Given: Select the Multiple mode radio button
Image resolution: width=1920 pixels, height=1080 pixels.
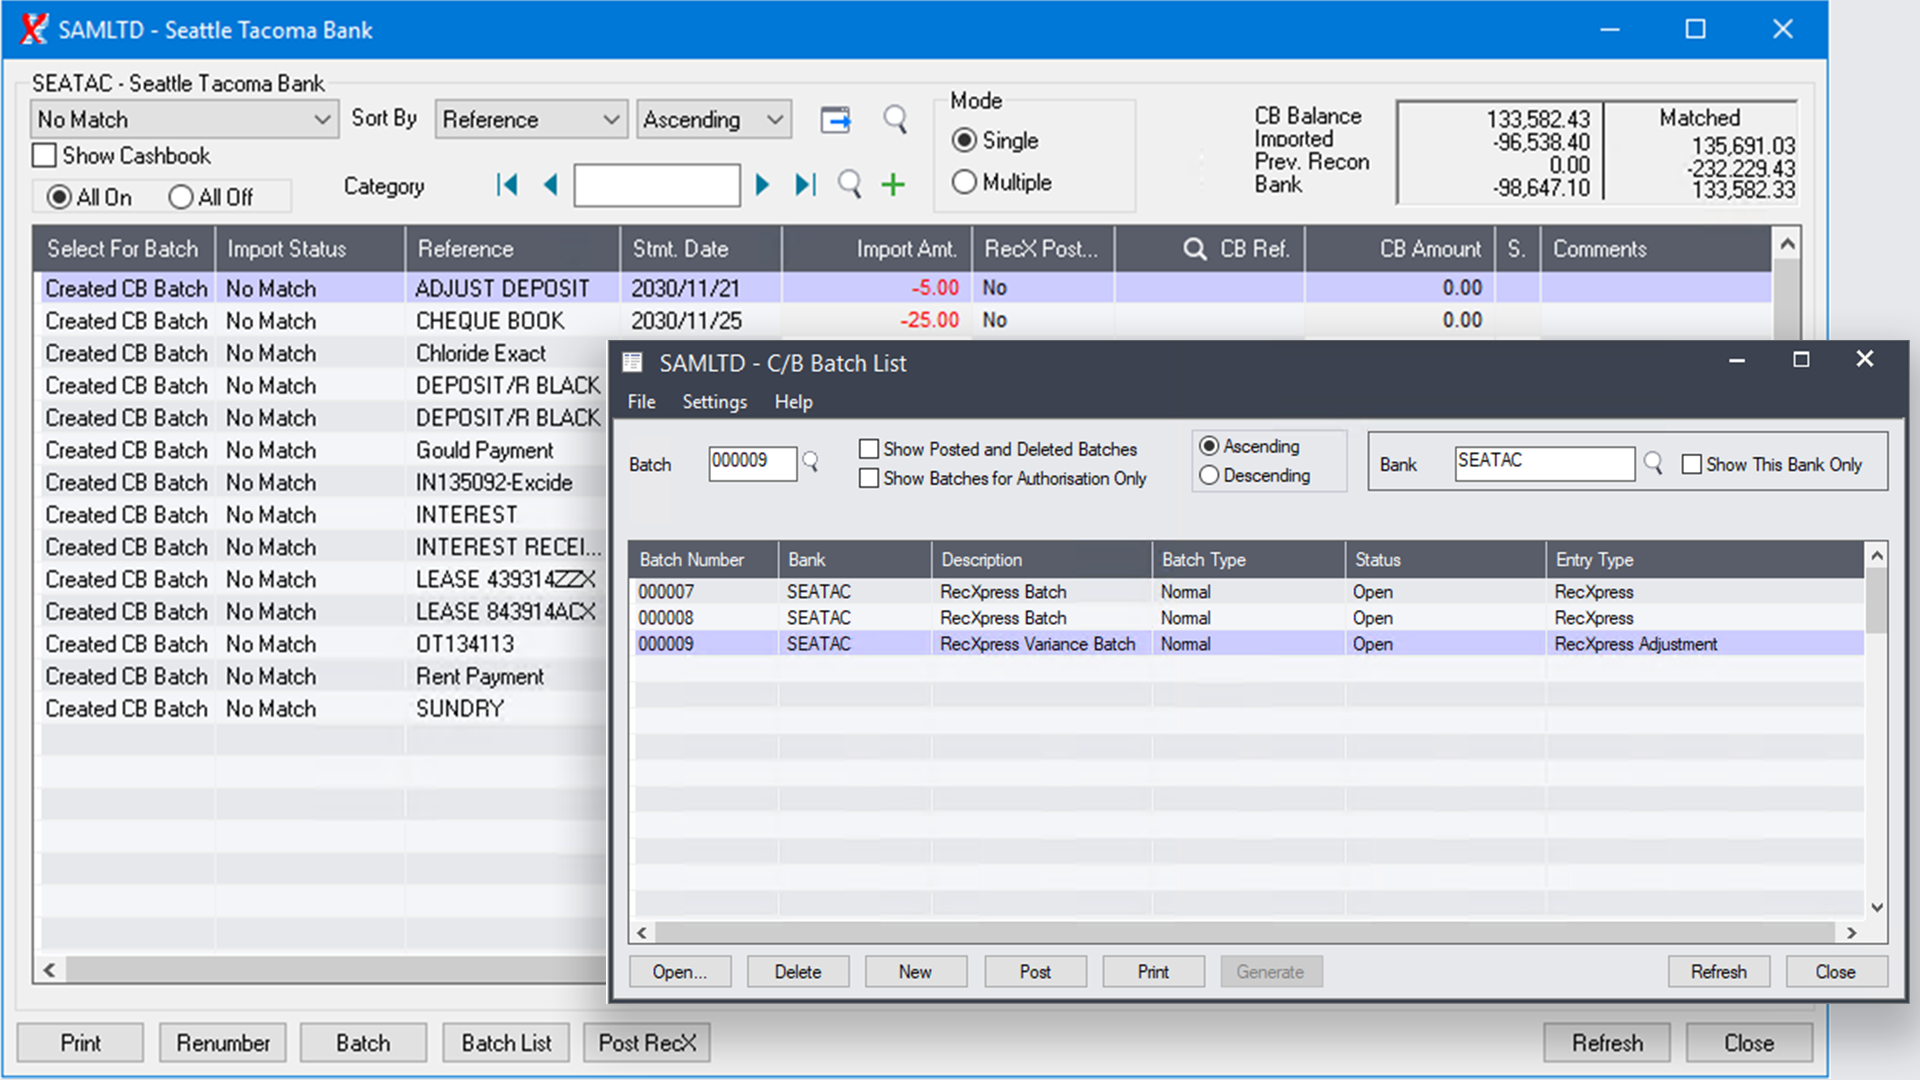Looking at the screenshot, I should (964, 182).
